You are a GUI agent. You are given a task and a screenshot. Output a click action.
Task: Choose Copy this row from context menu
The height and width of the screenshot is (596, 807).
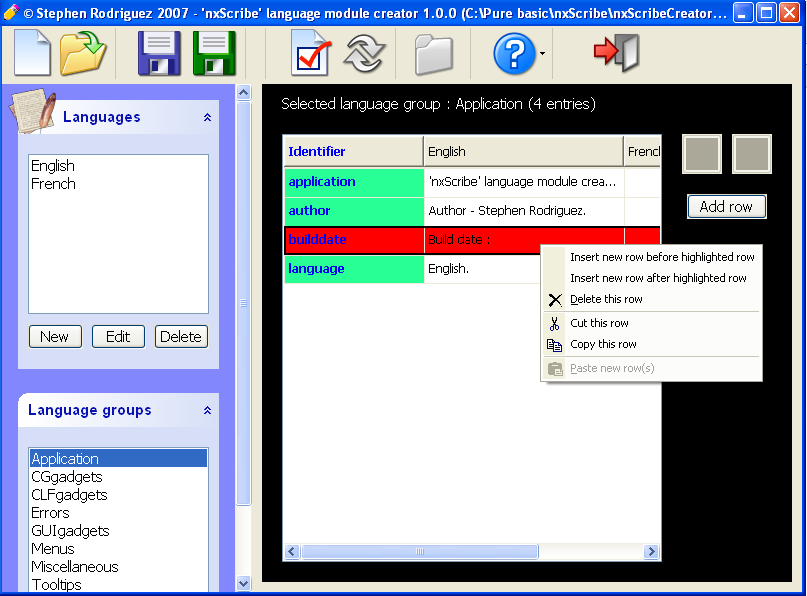point(652,344)
